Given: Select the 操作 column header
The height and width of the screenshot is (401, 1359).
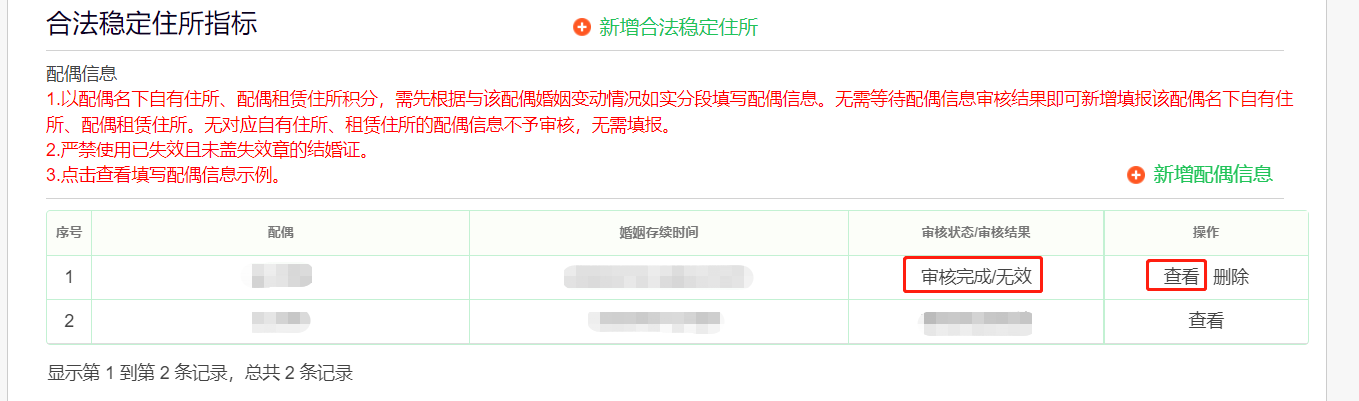Looking at the screenshot, I should click(1206, 232).
